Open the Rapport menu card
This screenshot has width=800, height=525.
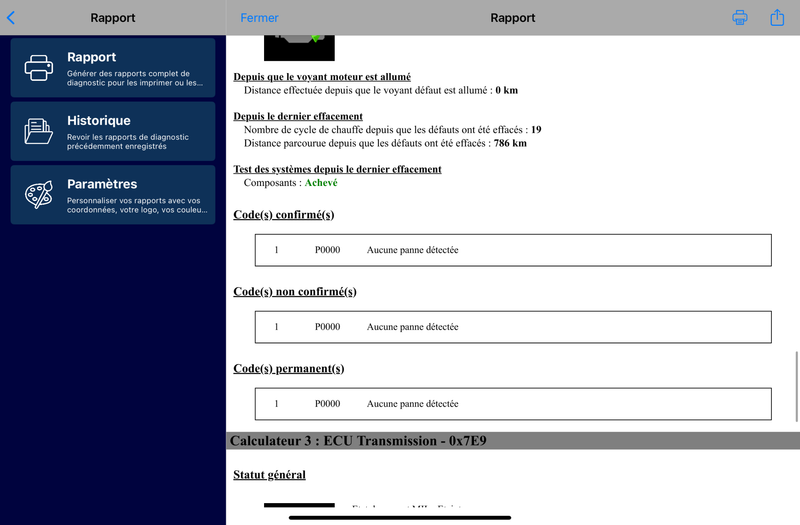[x=113, y=67]
